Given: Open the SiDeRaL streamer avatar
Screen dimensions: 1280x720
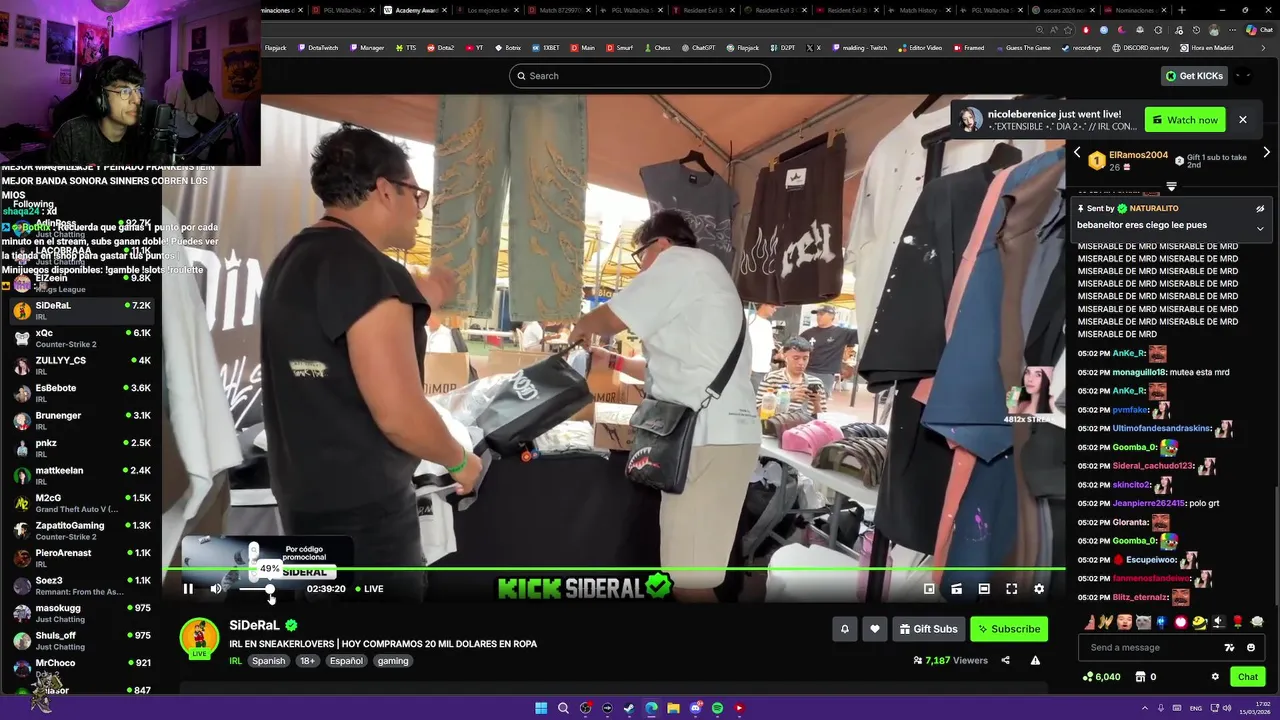Looking at the screenshot, I should (x=199, y=638).
